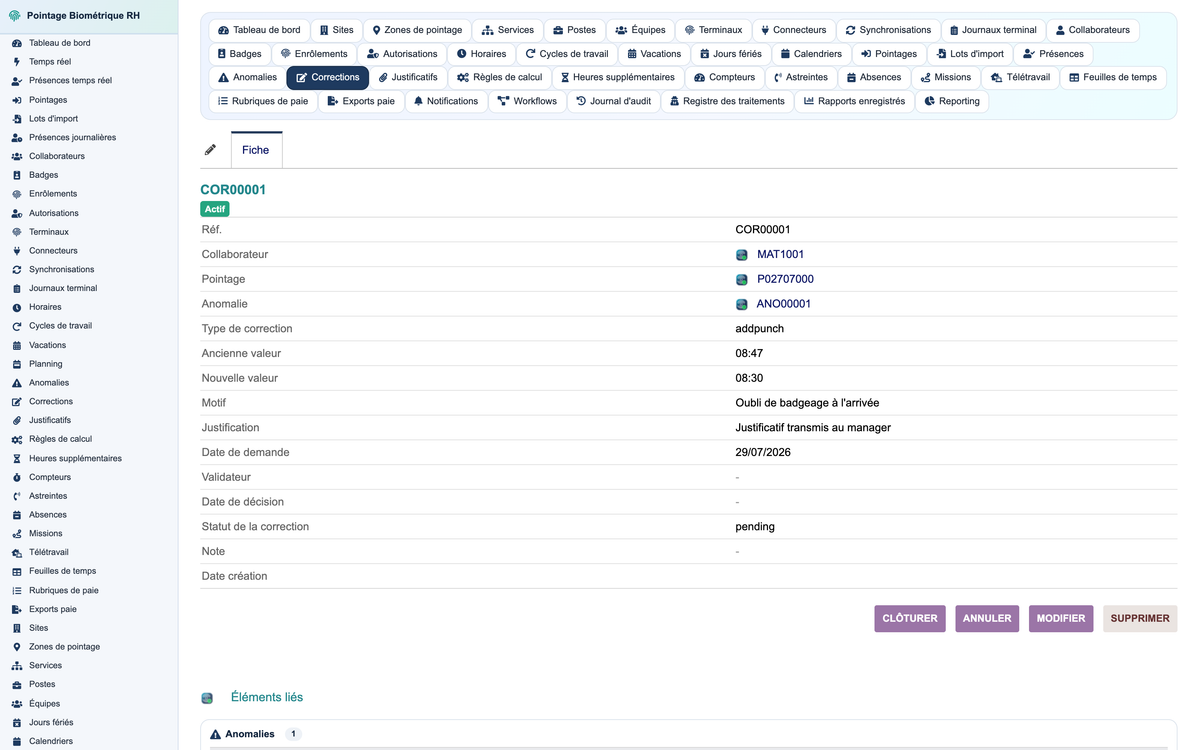This screenshot has height=750, width=1200.
Task: Open the Terminaux top menu item
Action: point(713,30)
